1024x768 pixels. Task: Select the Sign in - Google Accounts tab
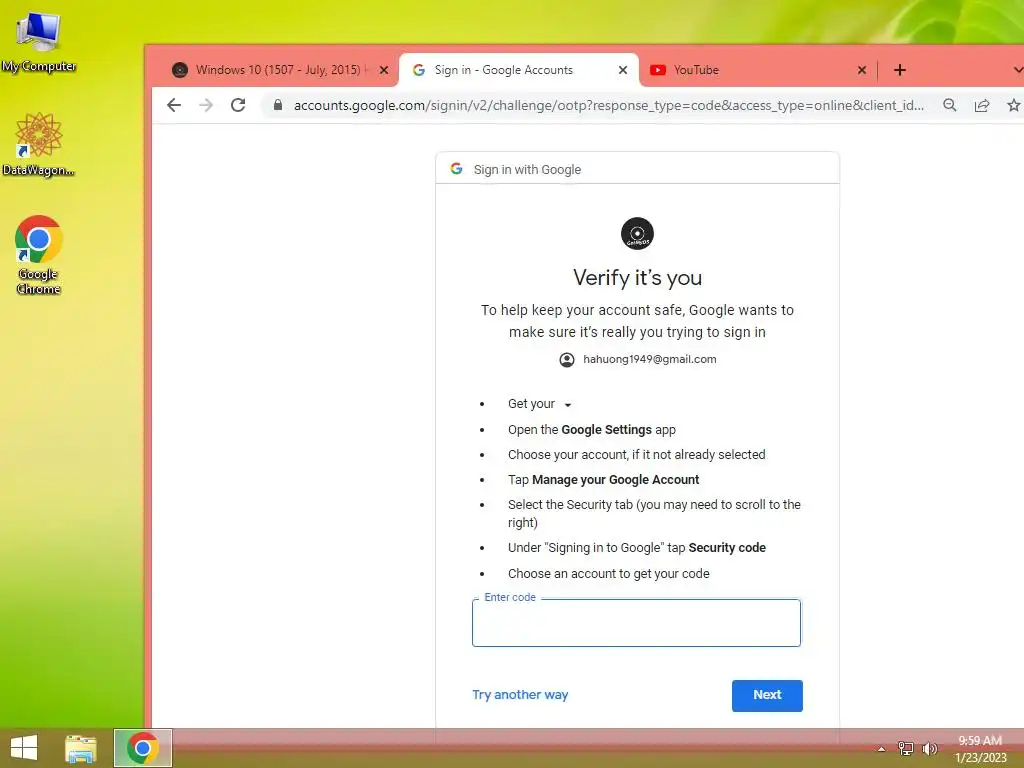tap(519, 70)
